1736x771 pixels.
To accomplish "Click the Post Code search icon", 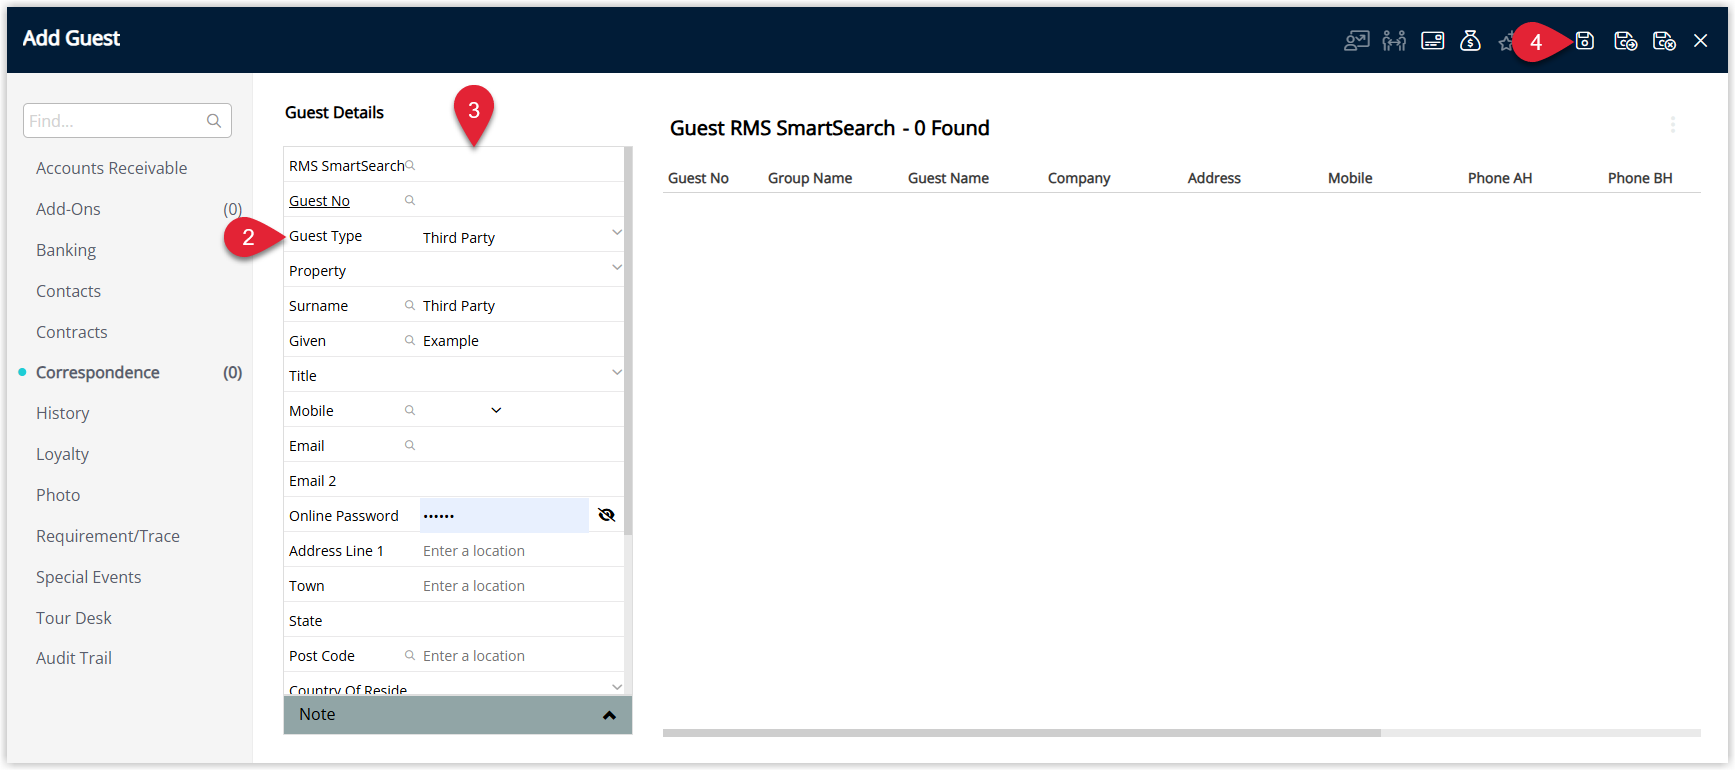I will point(410,656).
